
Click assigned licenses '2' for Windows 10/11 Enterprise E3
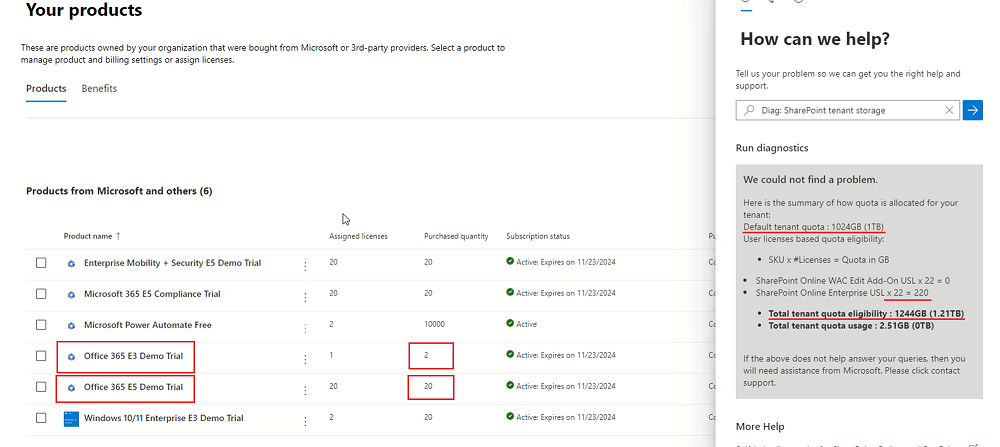pyautogui.click(x=331, y=418)
